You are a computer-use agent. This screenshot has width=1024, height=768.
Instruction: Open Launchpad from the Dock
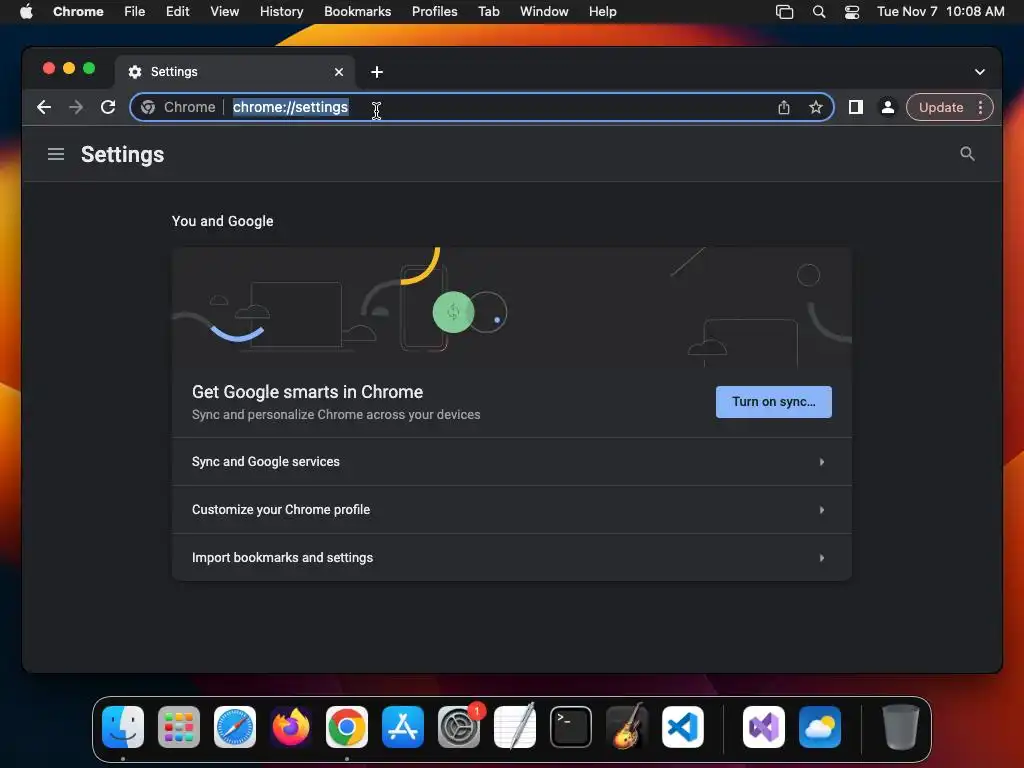coord(179,727)
